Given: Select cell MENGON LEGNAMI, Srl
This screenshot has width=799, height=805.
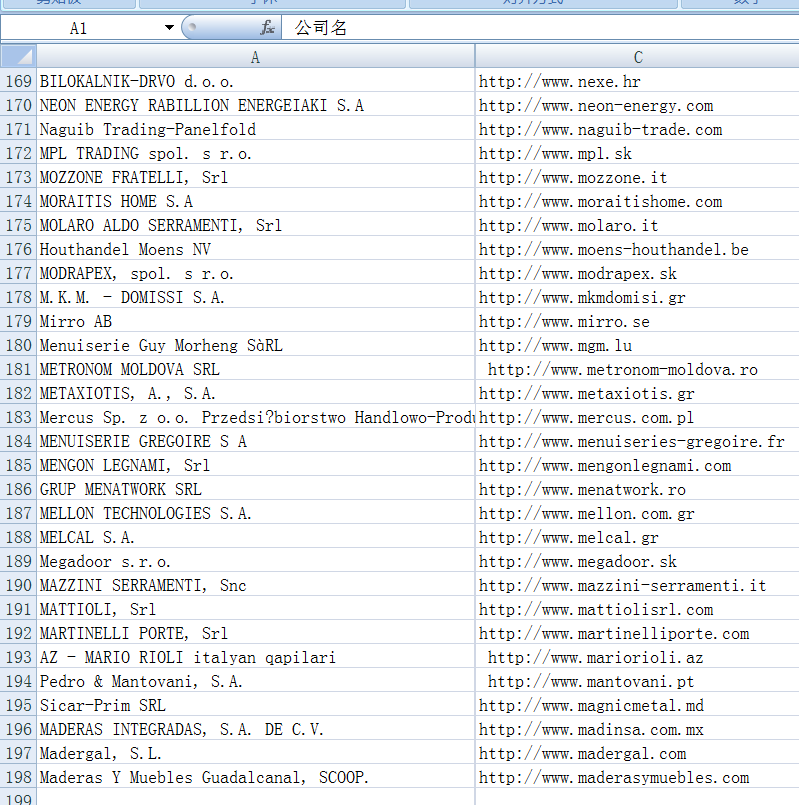Looking at the screenshot, I should (x=256, y=465).
